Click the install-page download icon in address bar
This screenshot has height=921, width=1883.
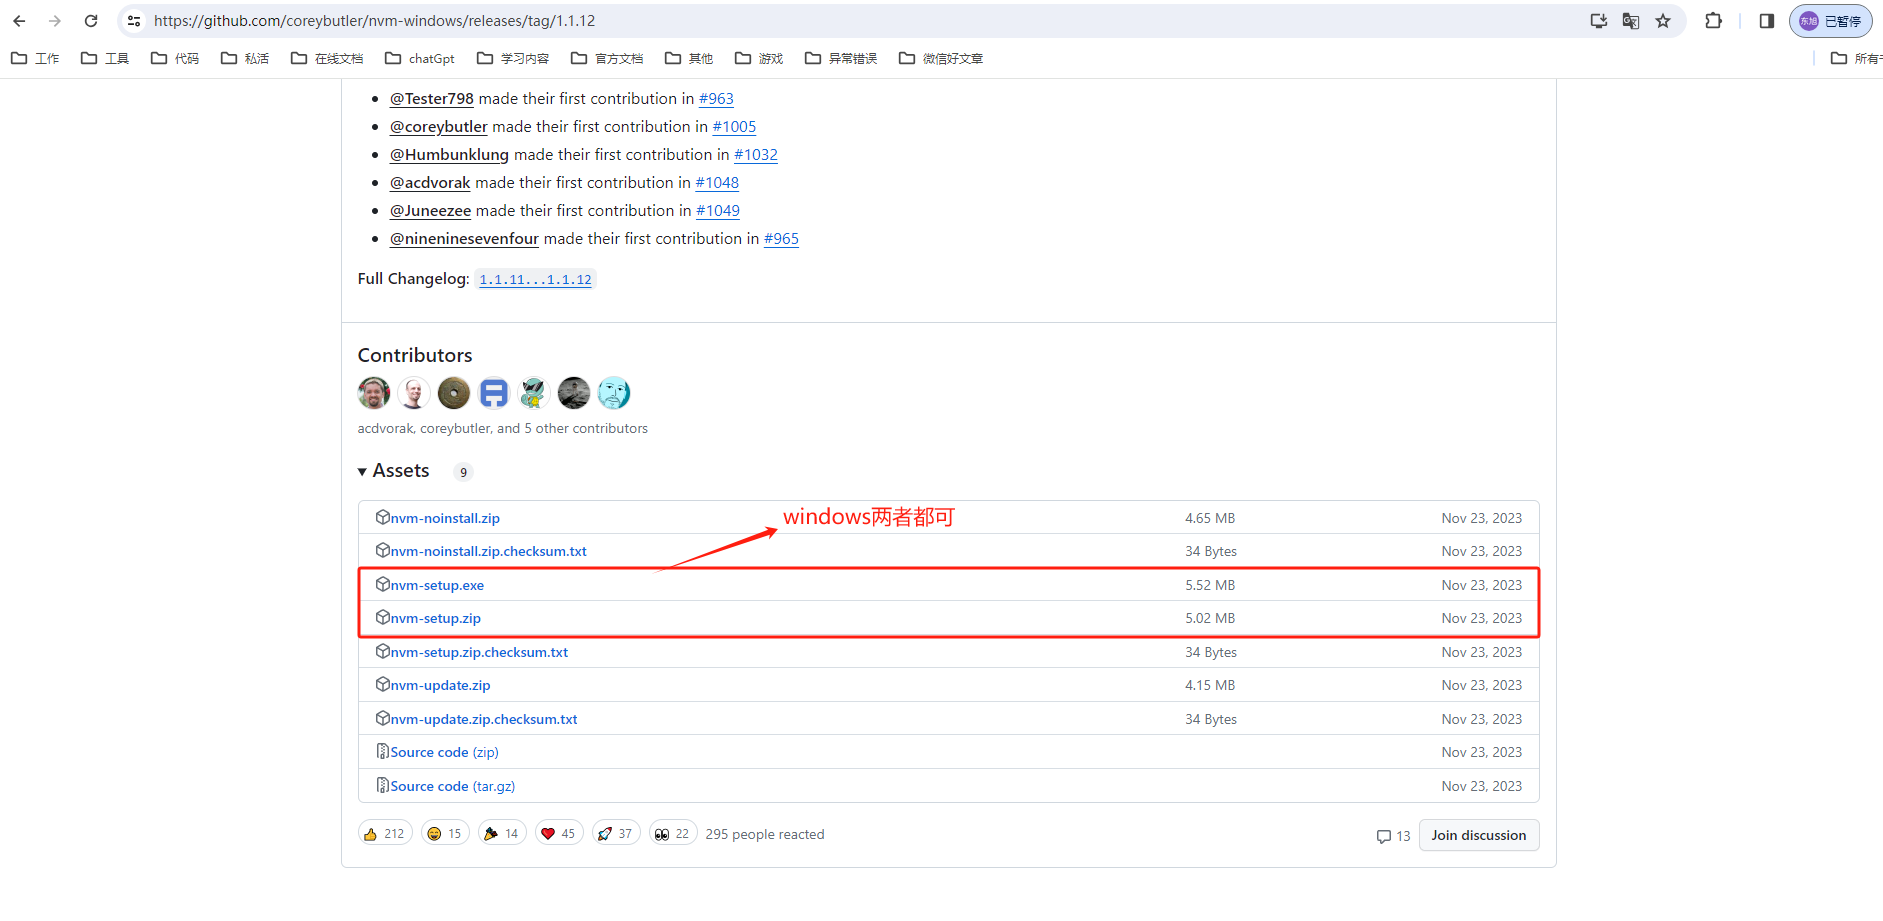[1597, 20]
